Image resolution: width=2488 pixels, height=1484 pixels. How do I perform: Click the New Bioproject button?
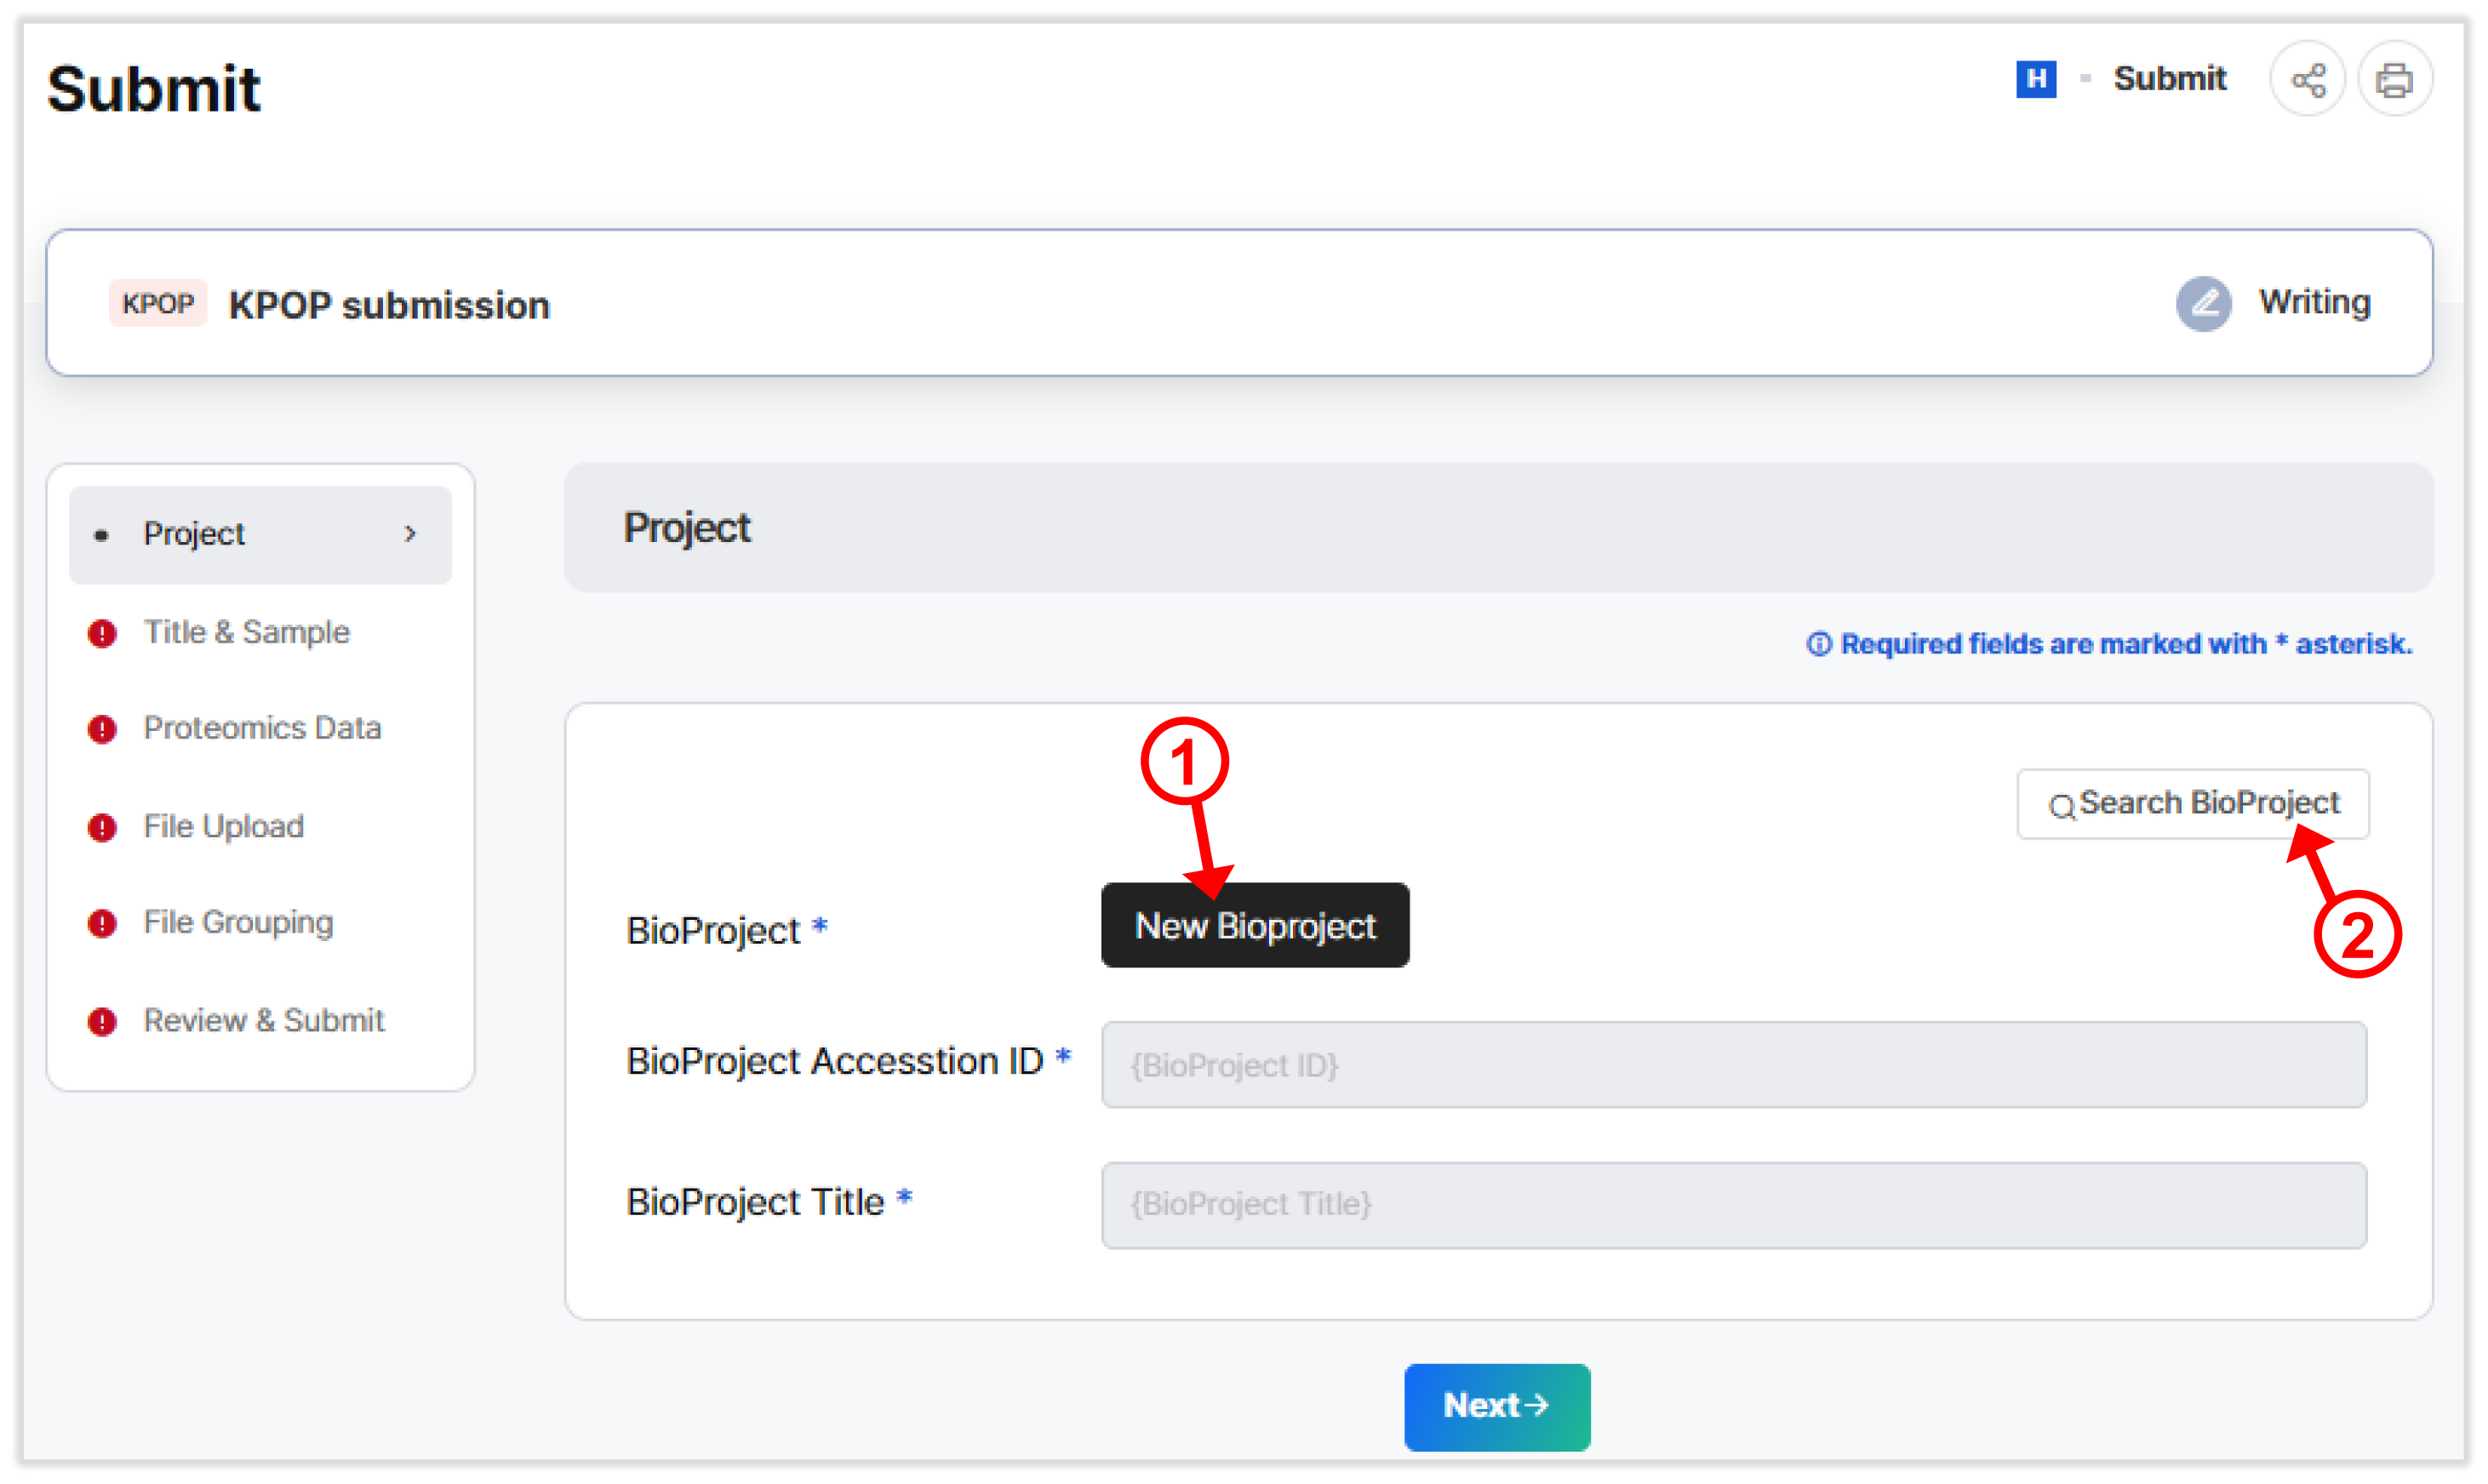point(1255,926)
